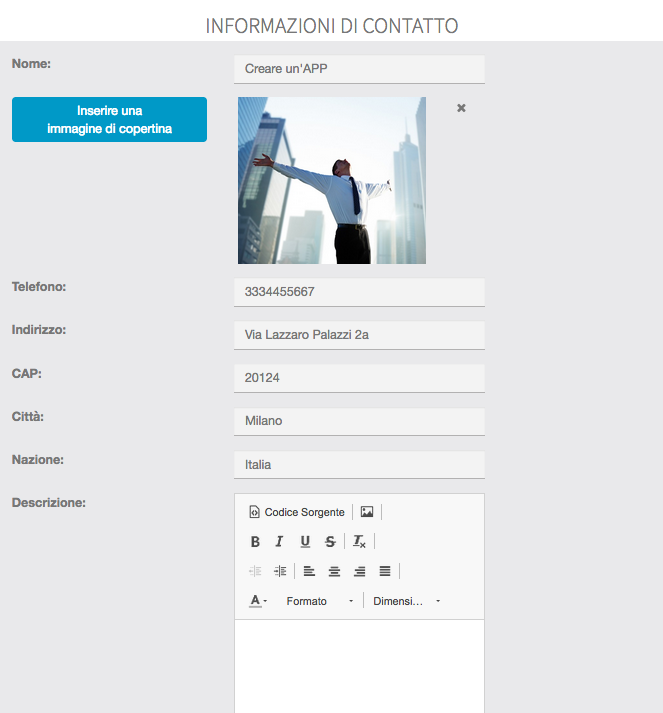Justify the text alignment

click(385, 571)
